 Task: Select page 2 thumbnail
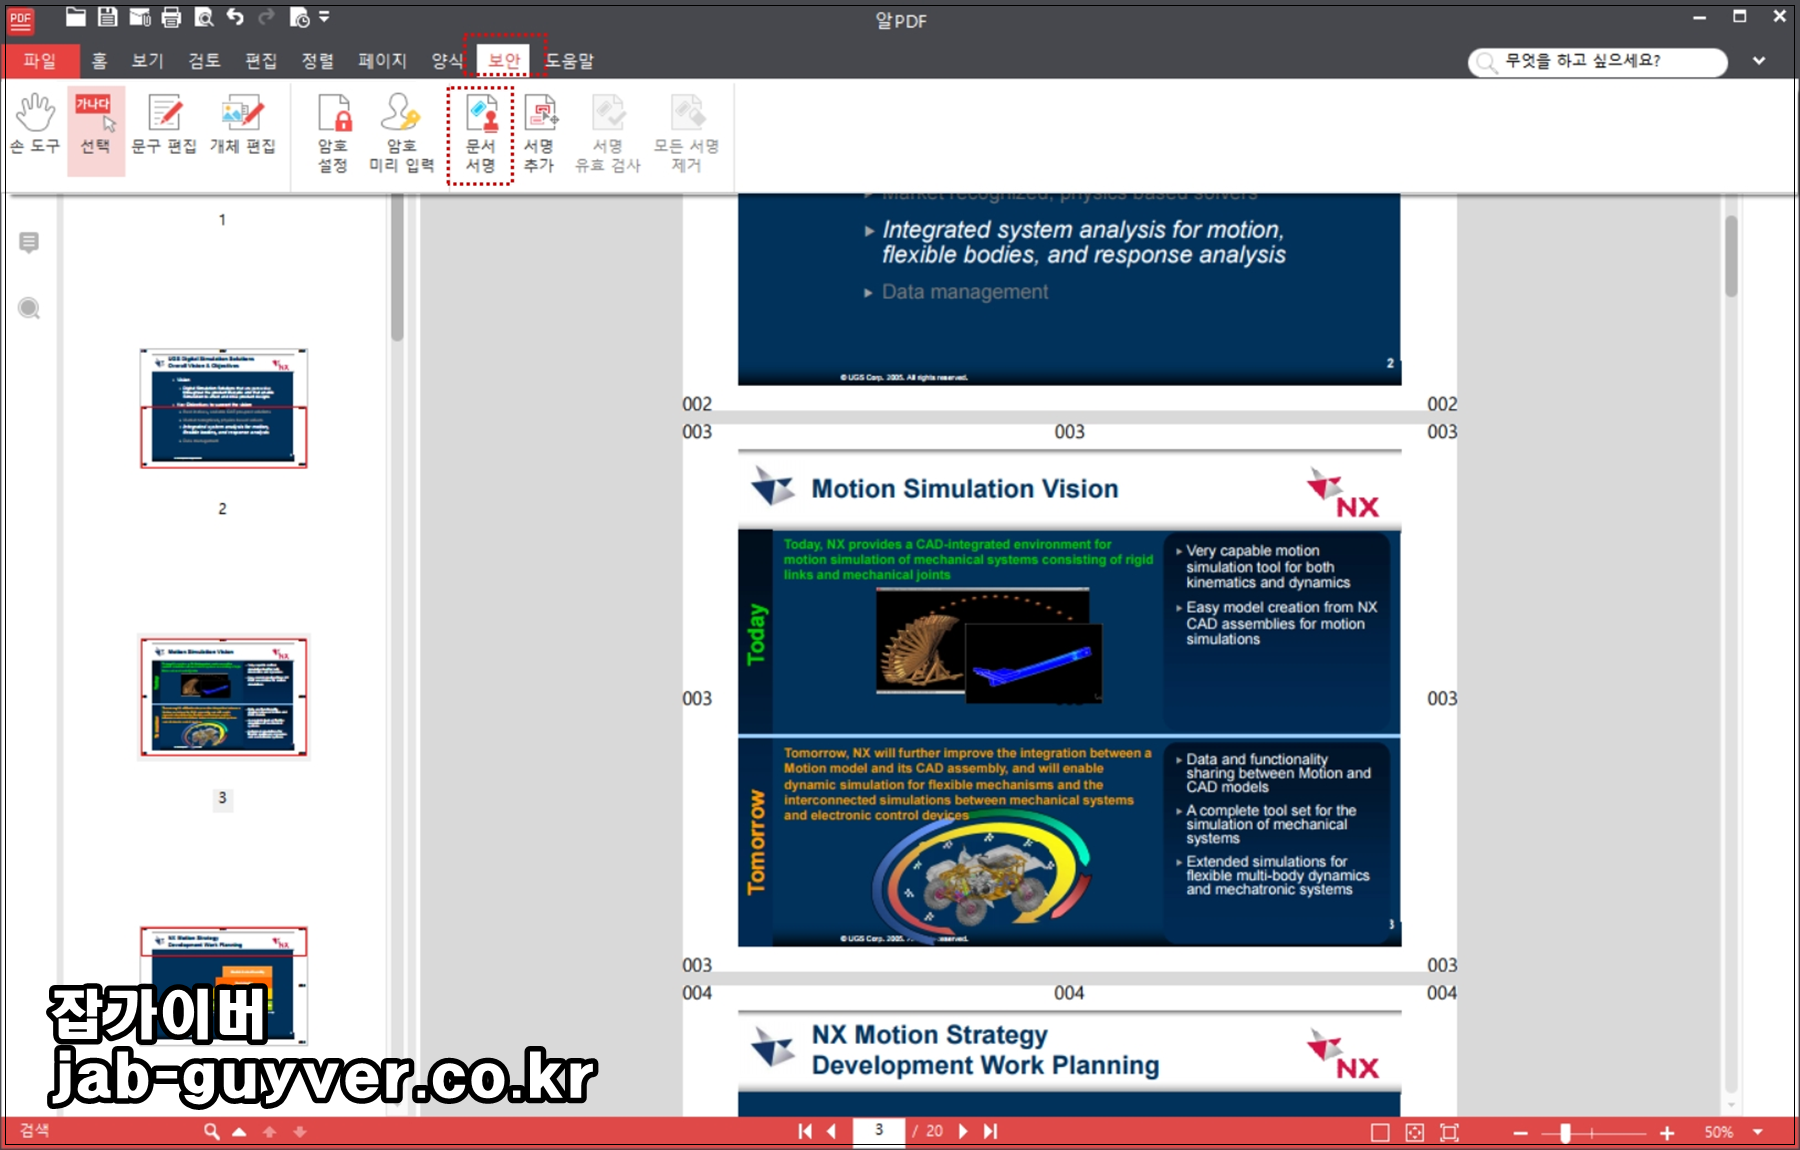pyautogui.click(x=223, y=408)
